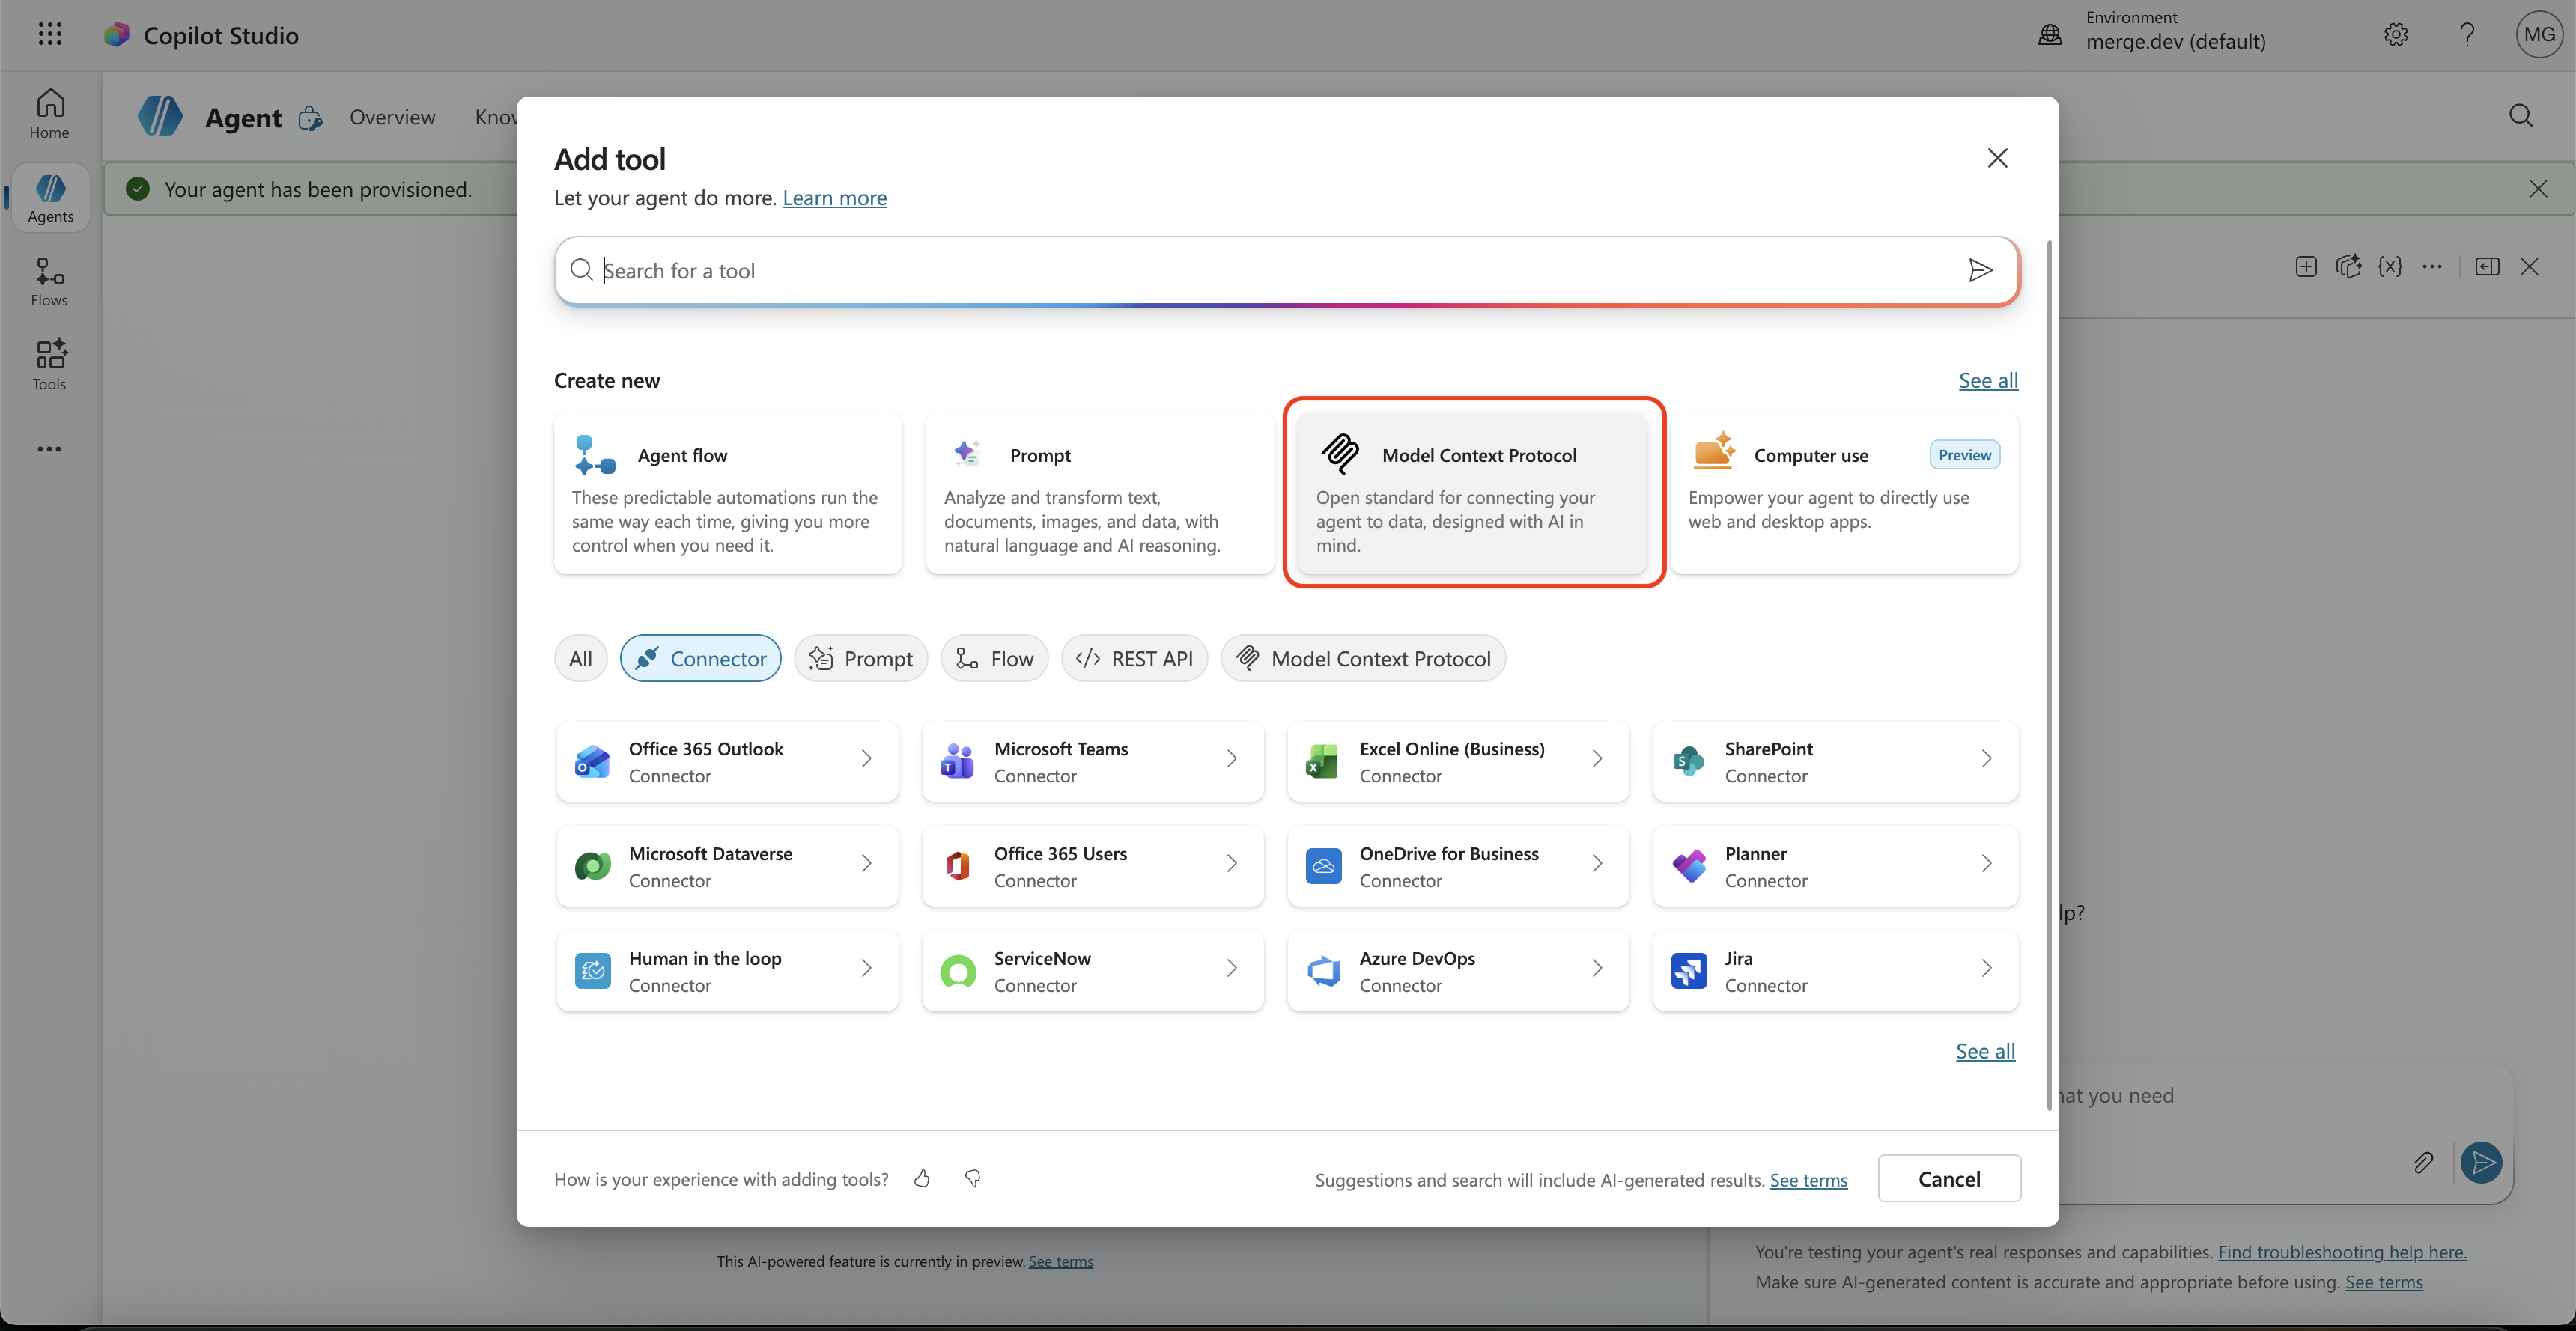Filter tools by Prompt
This screenshot has width=2576, height=1331.
tap(861, 658)
